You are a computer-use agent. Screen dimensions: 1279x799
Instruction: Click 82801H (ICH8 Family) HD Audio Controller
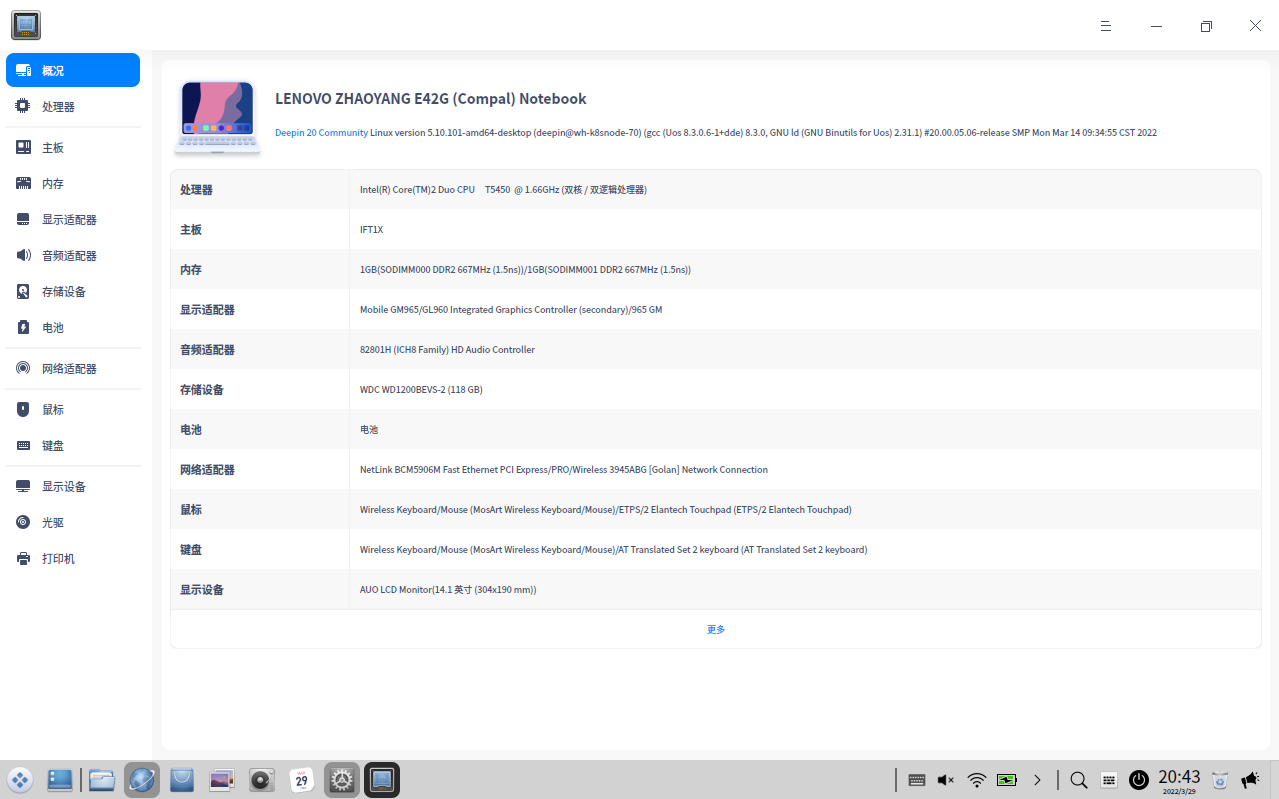(447, 349)
